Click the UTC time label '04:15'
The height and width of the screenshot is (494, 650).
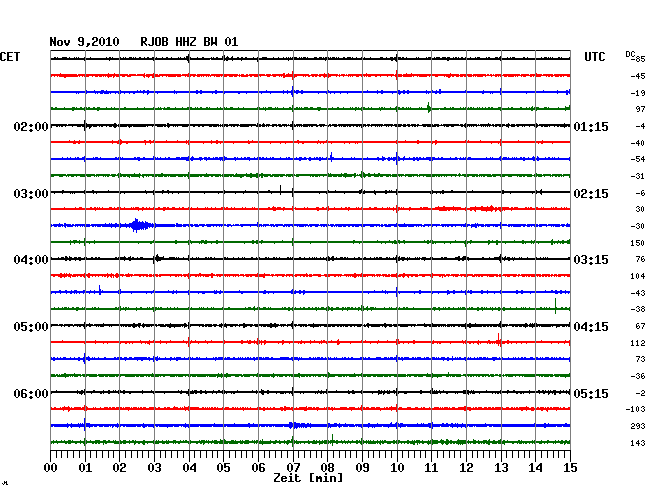point(591,327)
